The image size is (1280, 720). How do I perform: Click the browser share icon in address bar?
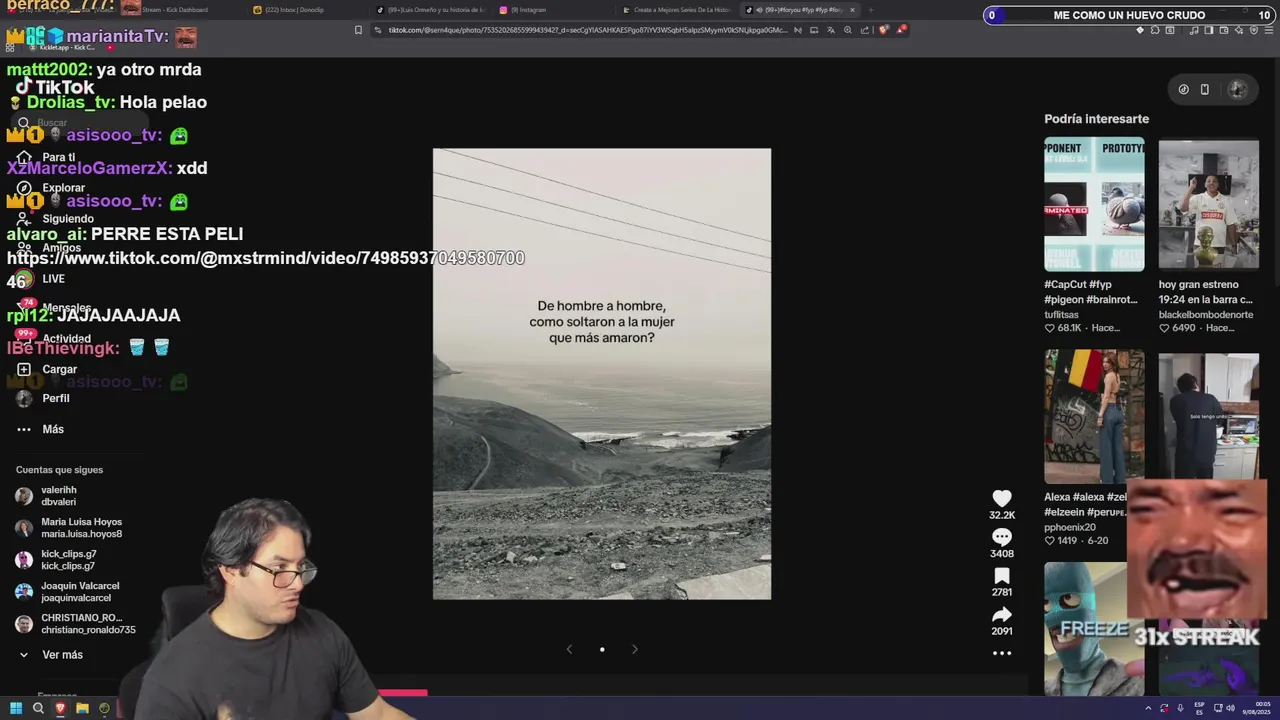[x=865, y=30]
